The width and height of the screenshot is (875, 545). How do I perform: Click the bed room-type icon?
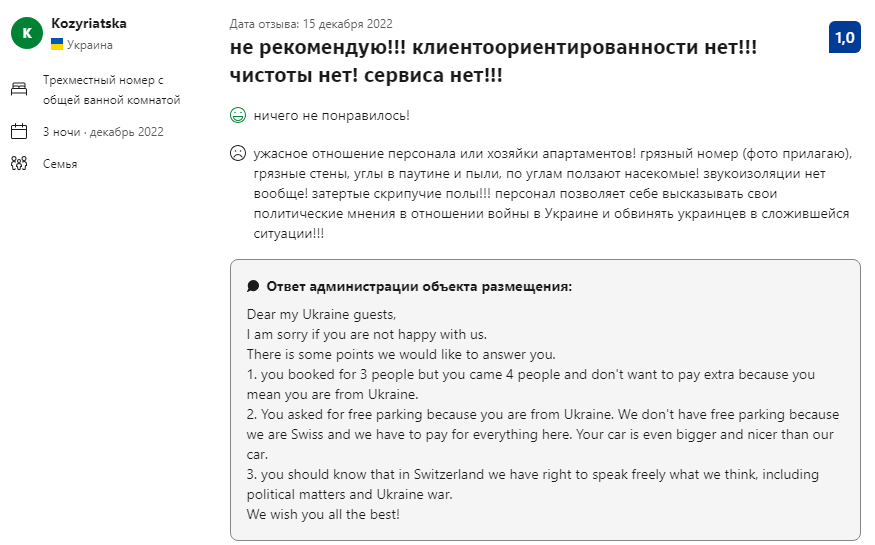(19, 89)
